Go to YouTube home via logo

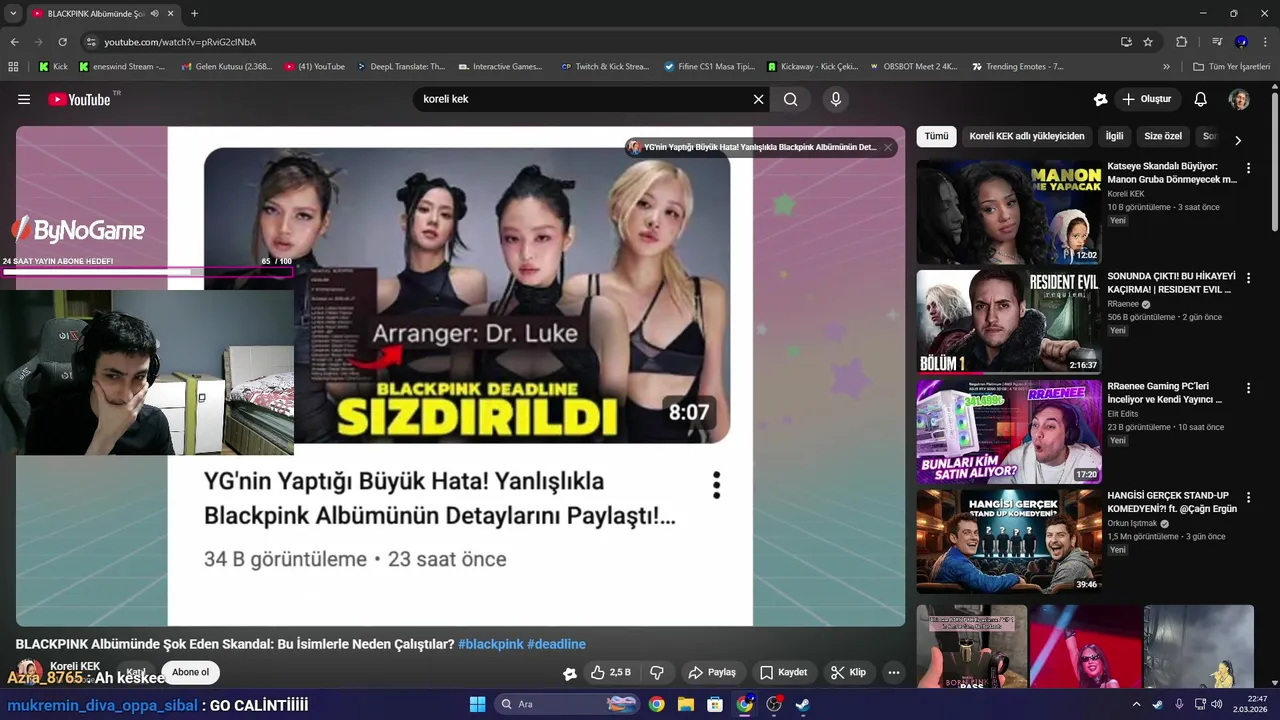coord(79,99)
